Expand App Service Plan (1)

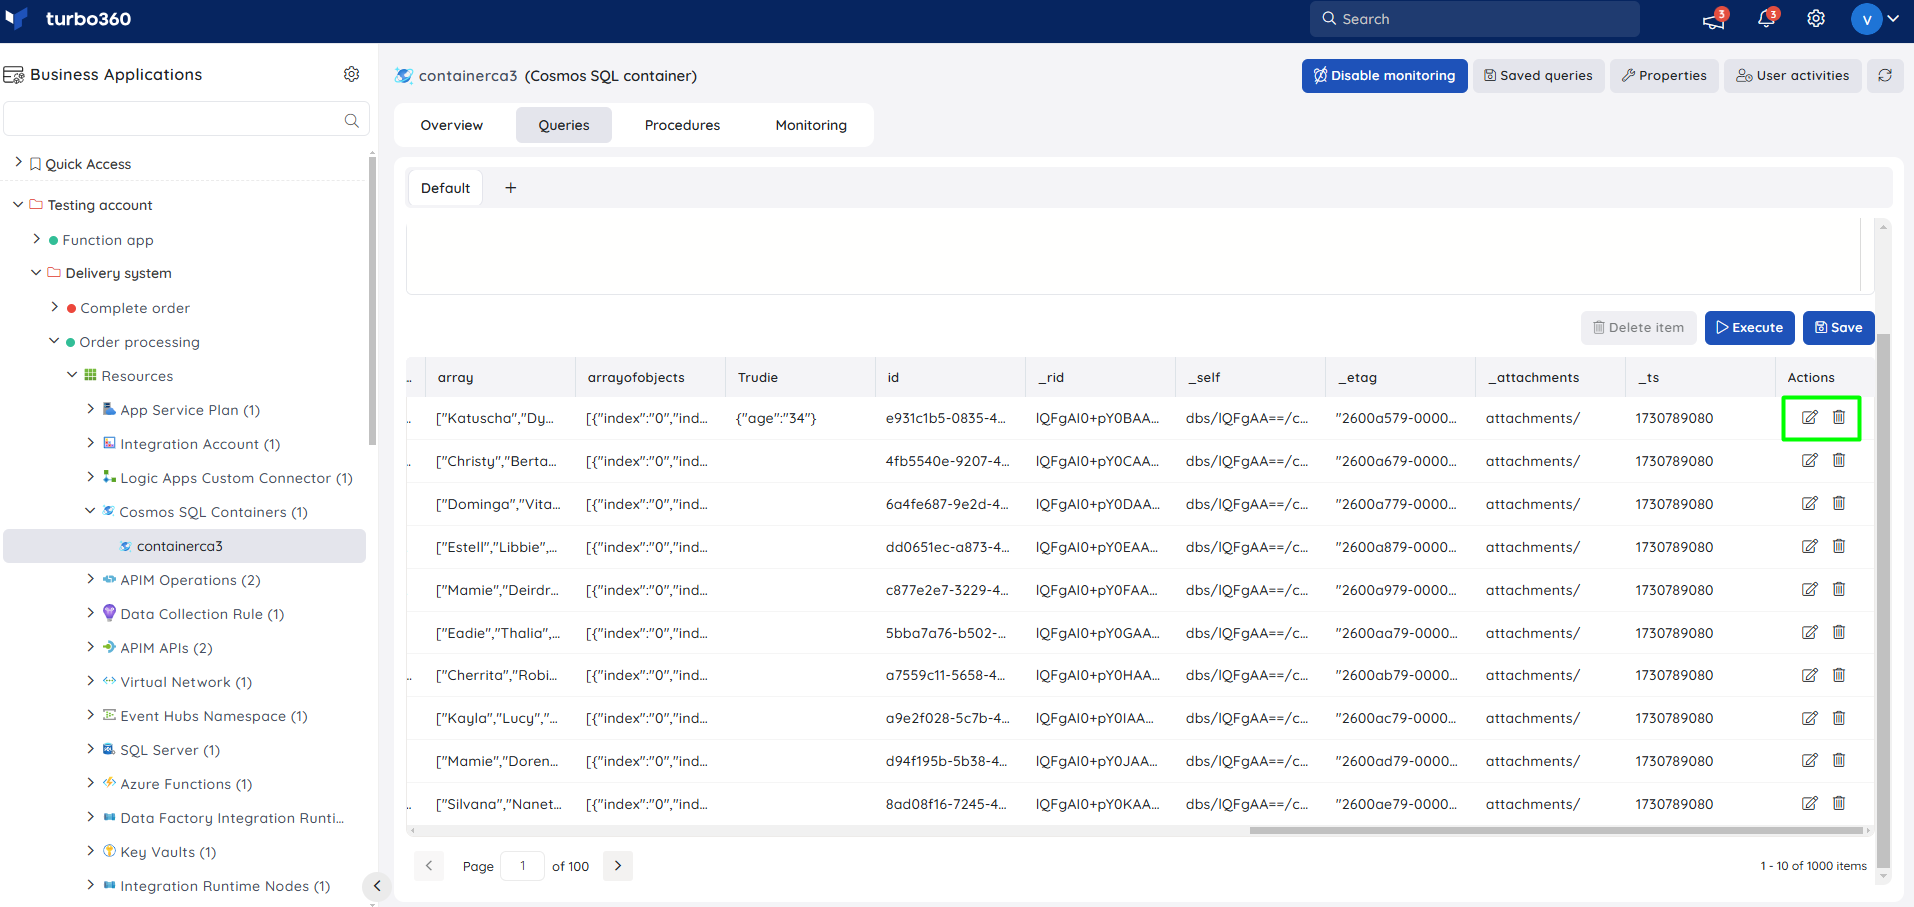[x=91, y=409]
